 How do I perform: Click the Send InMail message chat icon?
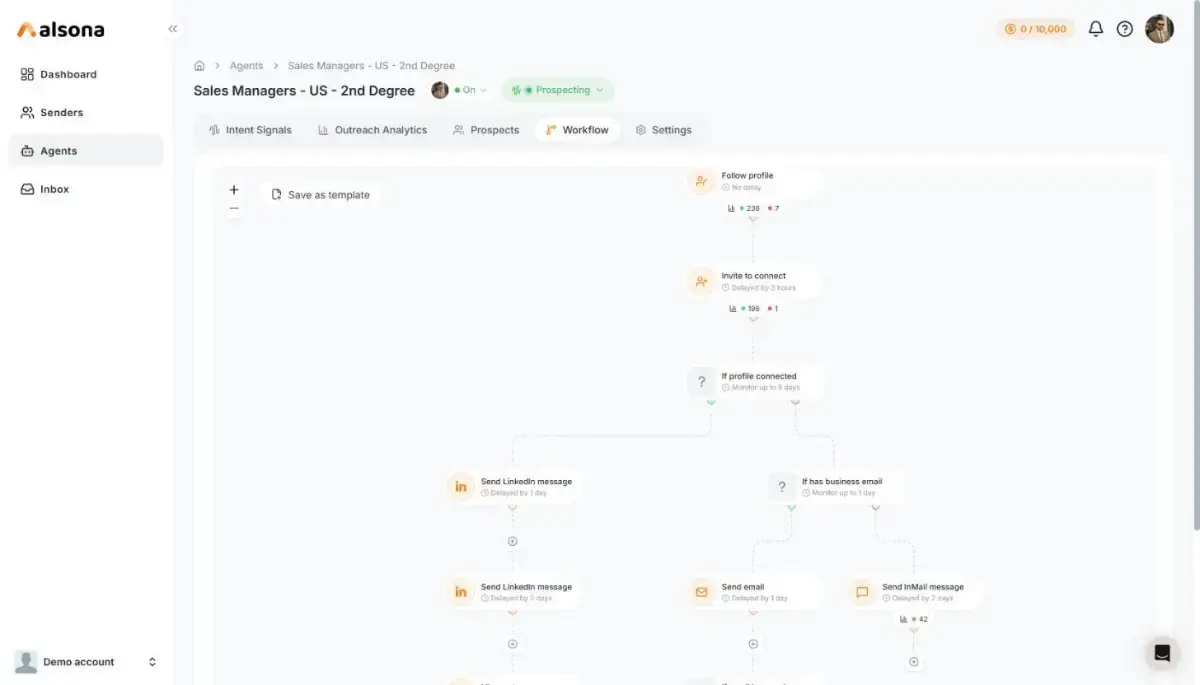pyautogui.click(x=862, y=592)
